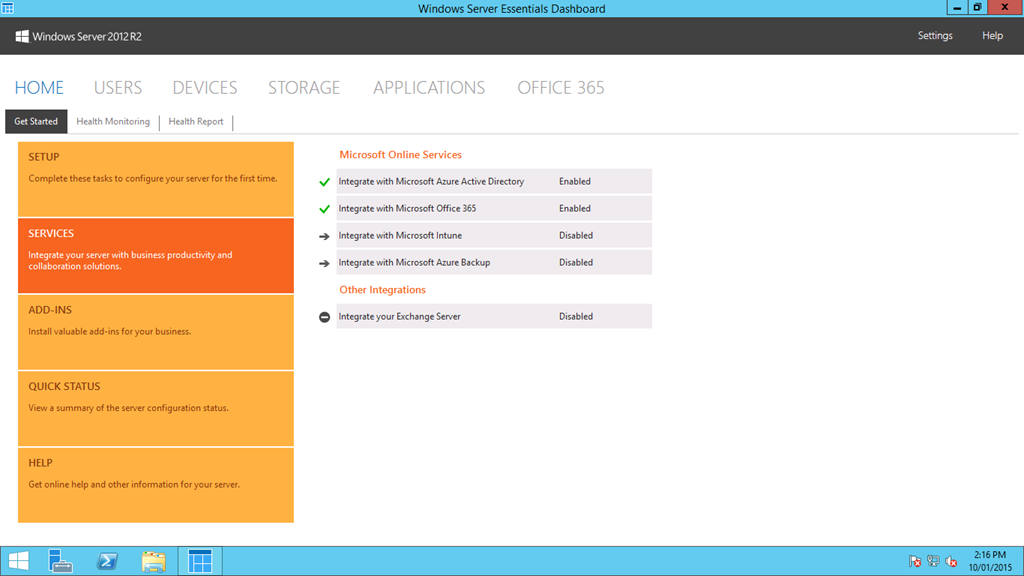Click the minus icon beside Exchange Server row

click(324, 316)
